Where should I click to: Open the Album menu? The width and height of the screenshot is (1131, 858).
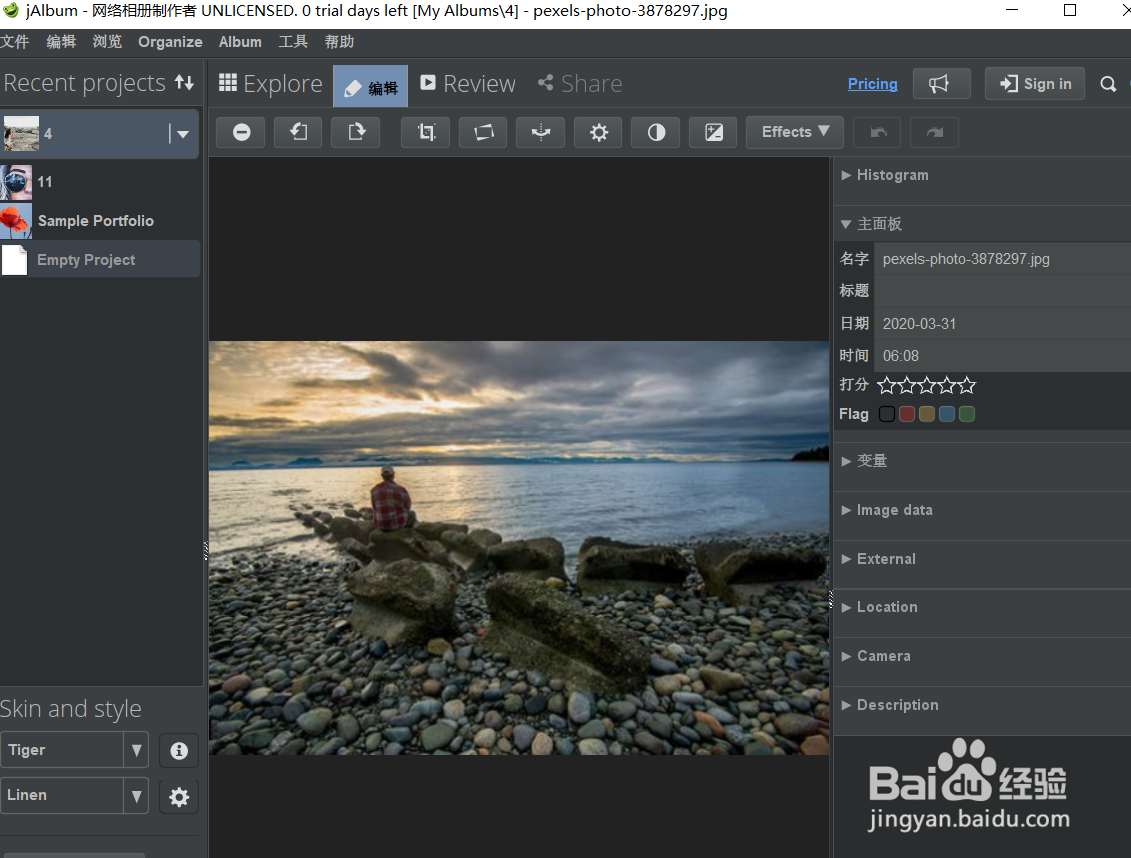(240, 42)
